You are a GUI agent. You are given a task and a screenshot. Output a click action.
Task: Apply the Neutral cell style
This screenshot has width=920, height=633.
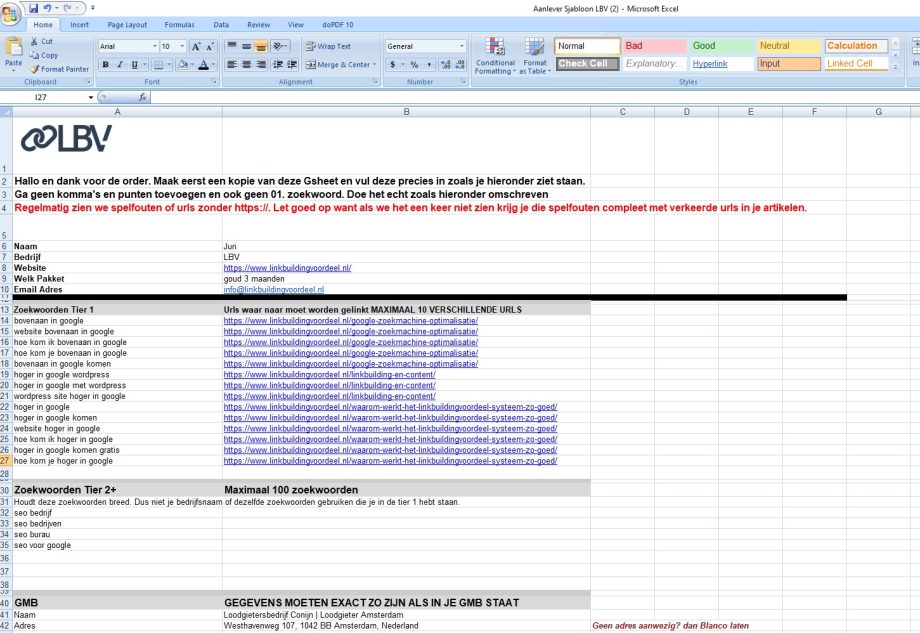coord(789,46)
